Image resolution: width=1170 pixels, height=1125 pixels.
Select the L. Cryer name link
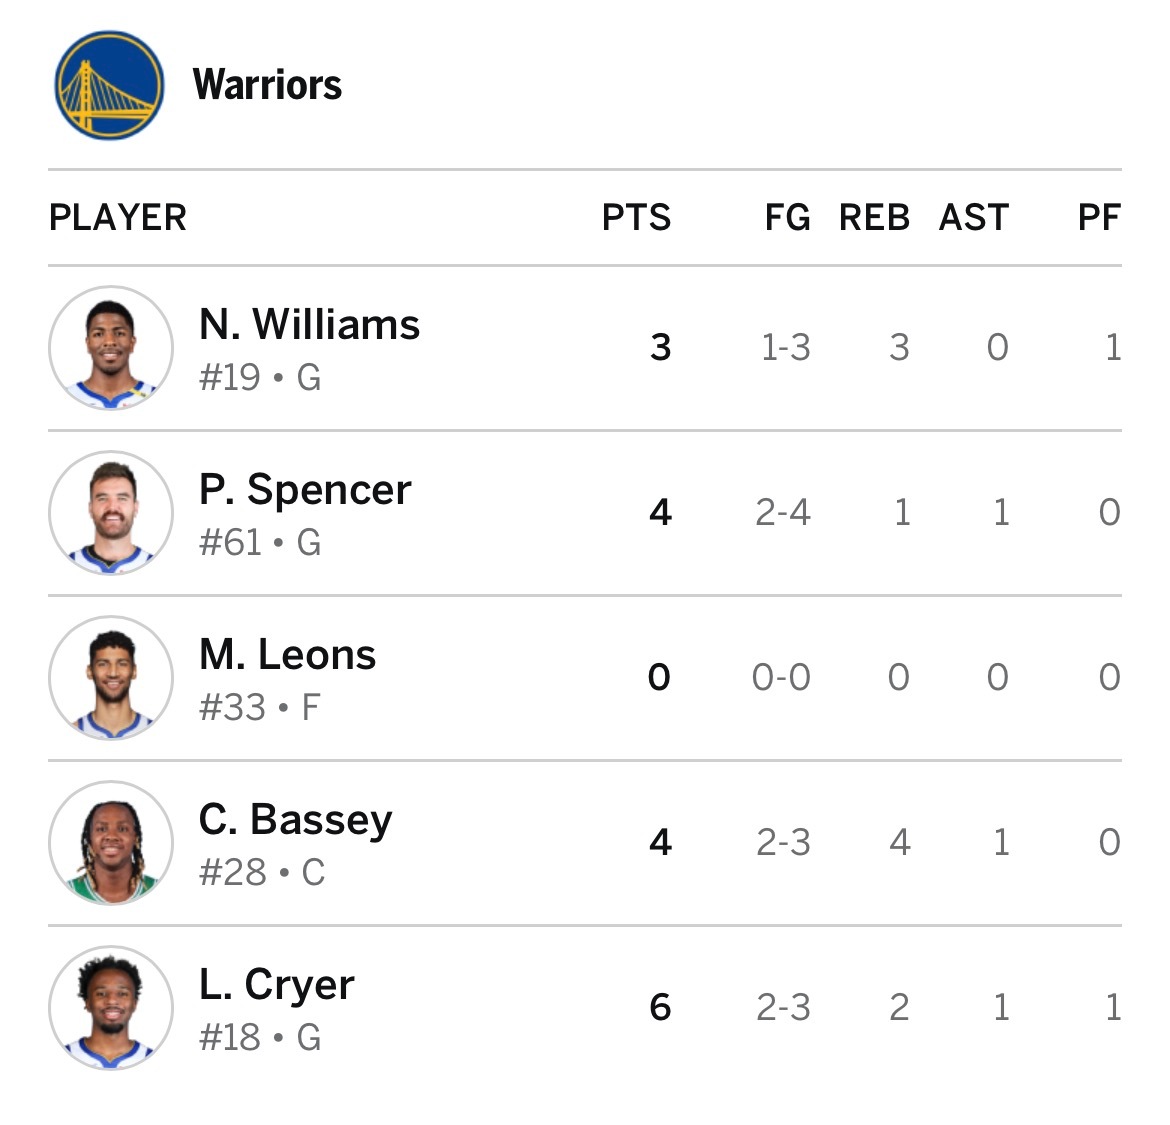tap(276, 985)
